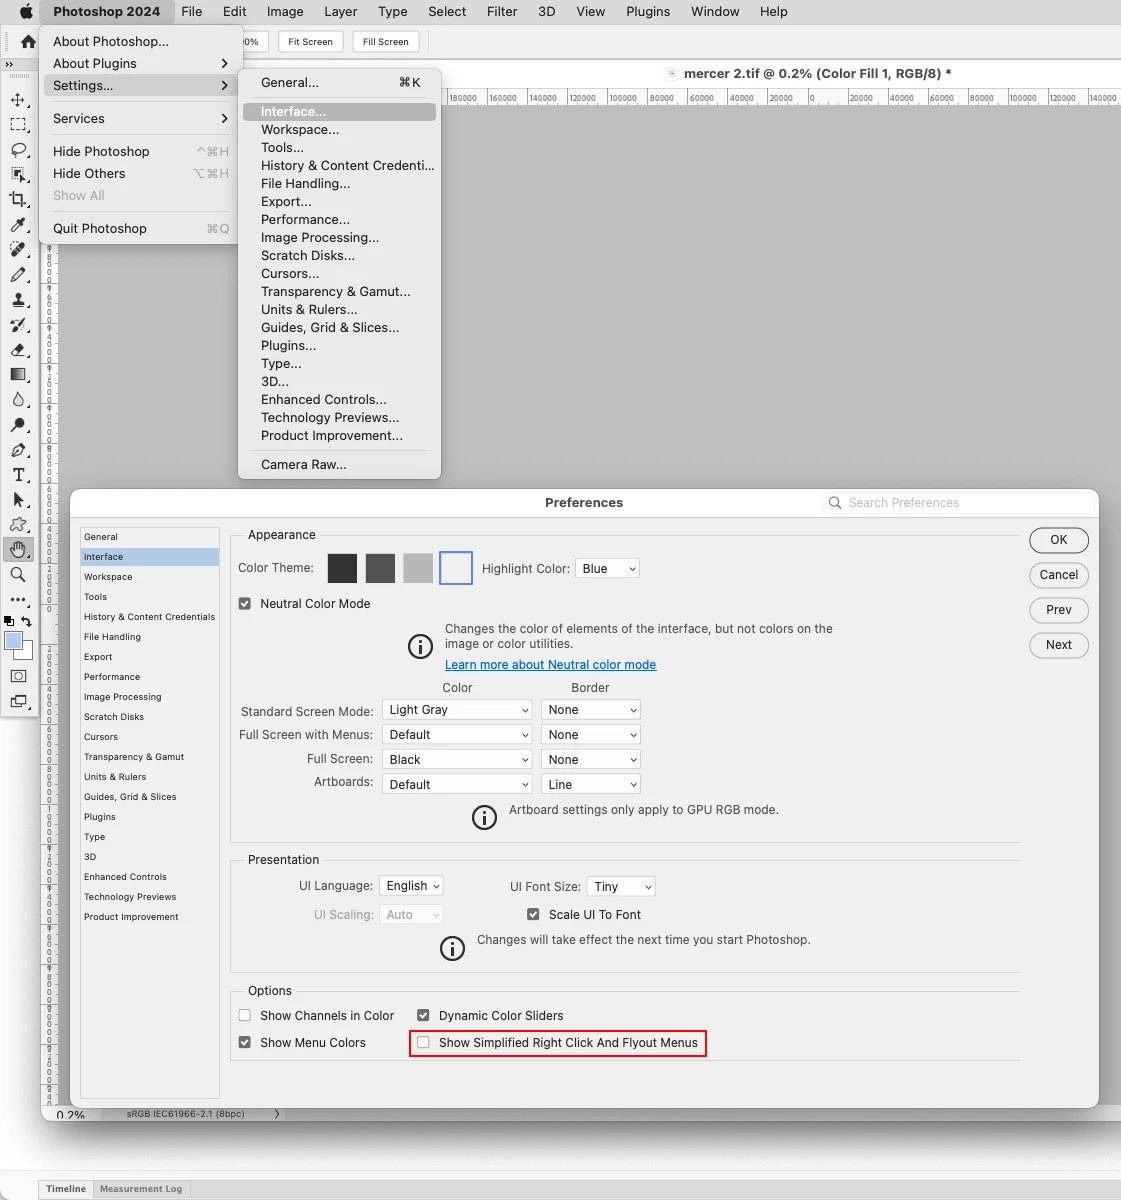1121x1200 pixels.
Task: Expand the Services submenu
Action: click(141, 118)
